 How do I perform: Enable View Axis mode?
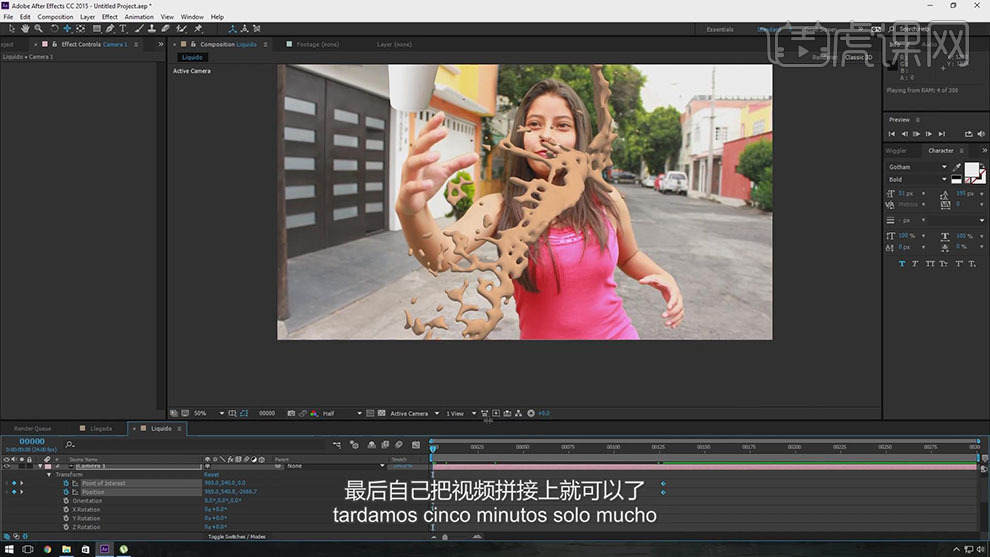pyautogui.click(x=257, y=28)
